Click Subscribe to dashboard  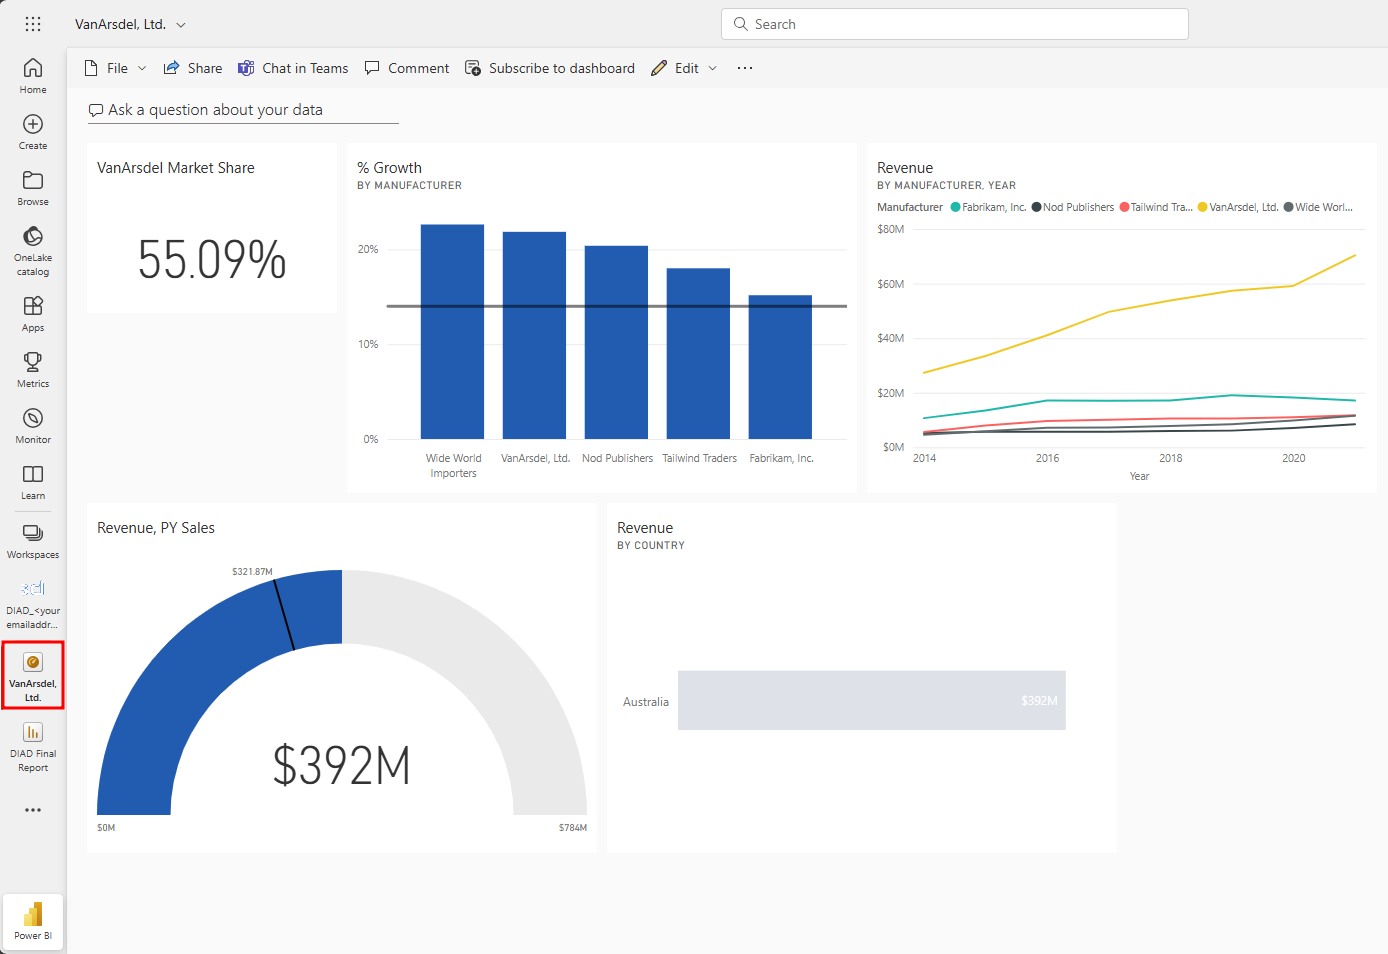(x=550, y=68)
